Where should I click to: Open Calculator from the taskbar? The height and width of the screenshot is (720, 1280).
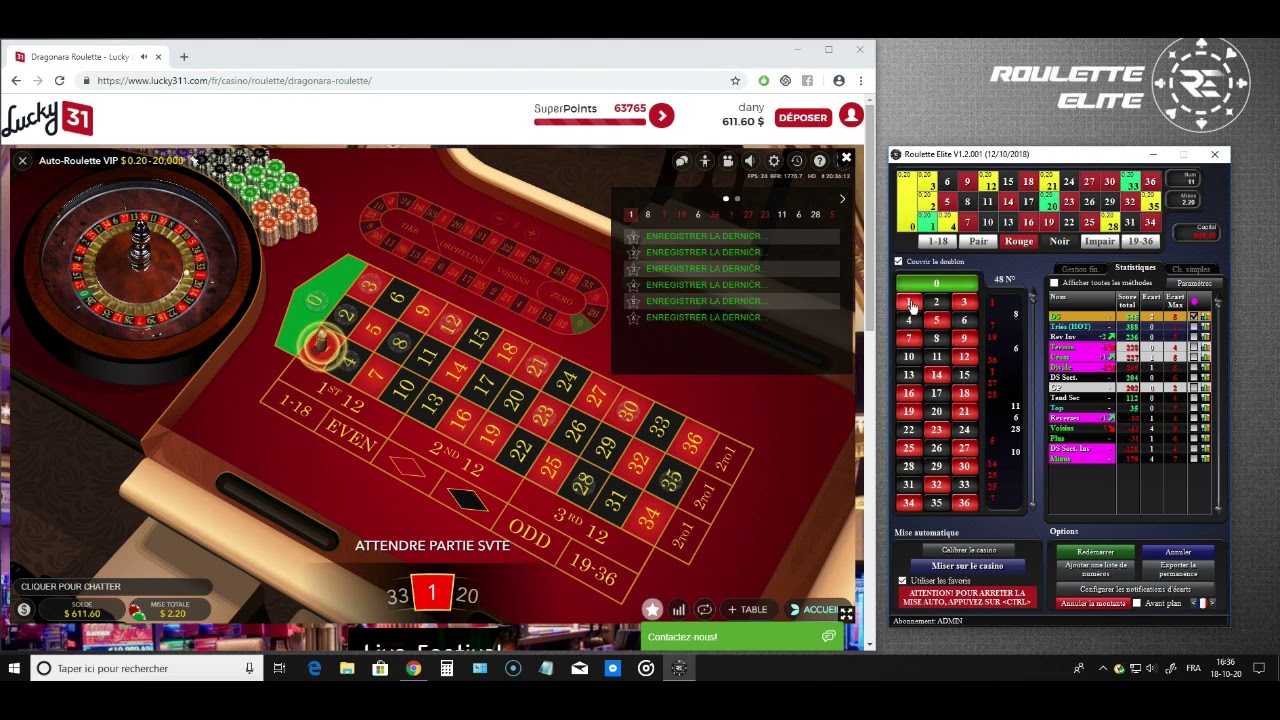pyautogui.click(x=447, y=668)
